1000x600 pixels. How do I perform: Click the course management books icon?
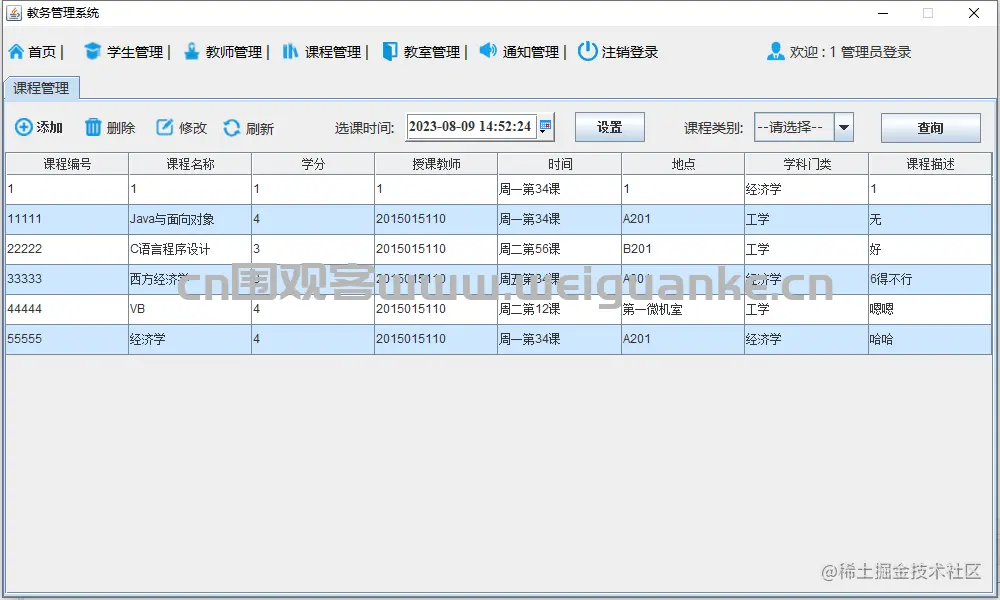(x=290, y=51)
